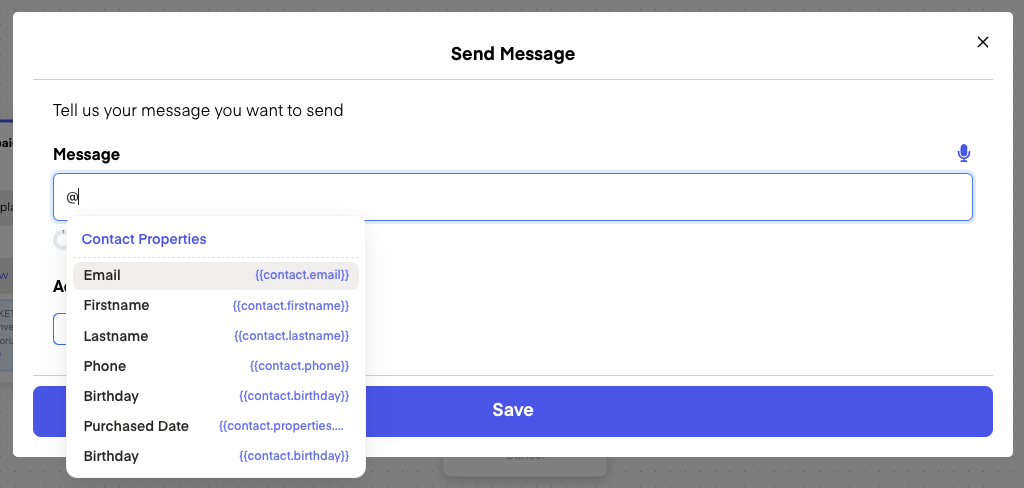The image size is (1024, 488).
Task: Click the {{contact.email}} variable token
Action: click(x=302, y=275)
